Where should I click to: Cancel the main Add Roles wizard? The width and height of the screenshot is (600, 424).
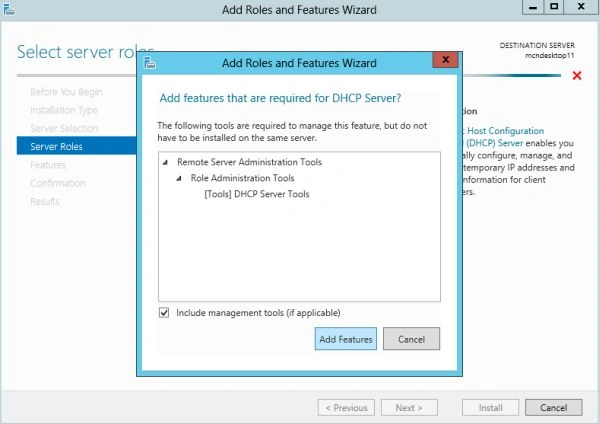553,408
